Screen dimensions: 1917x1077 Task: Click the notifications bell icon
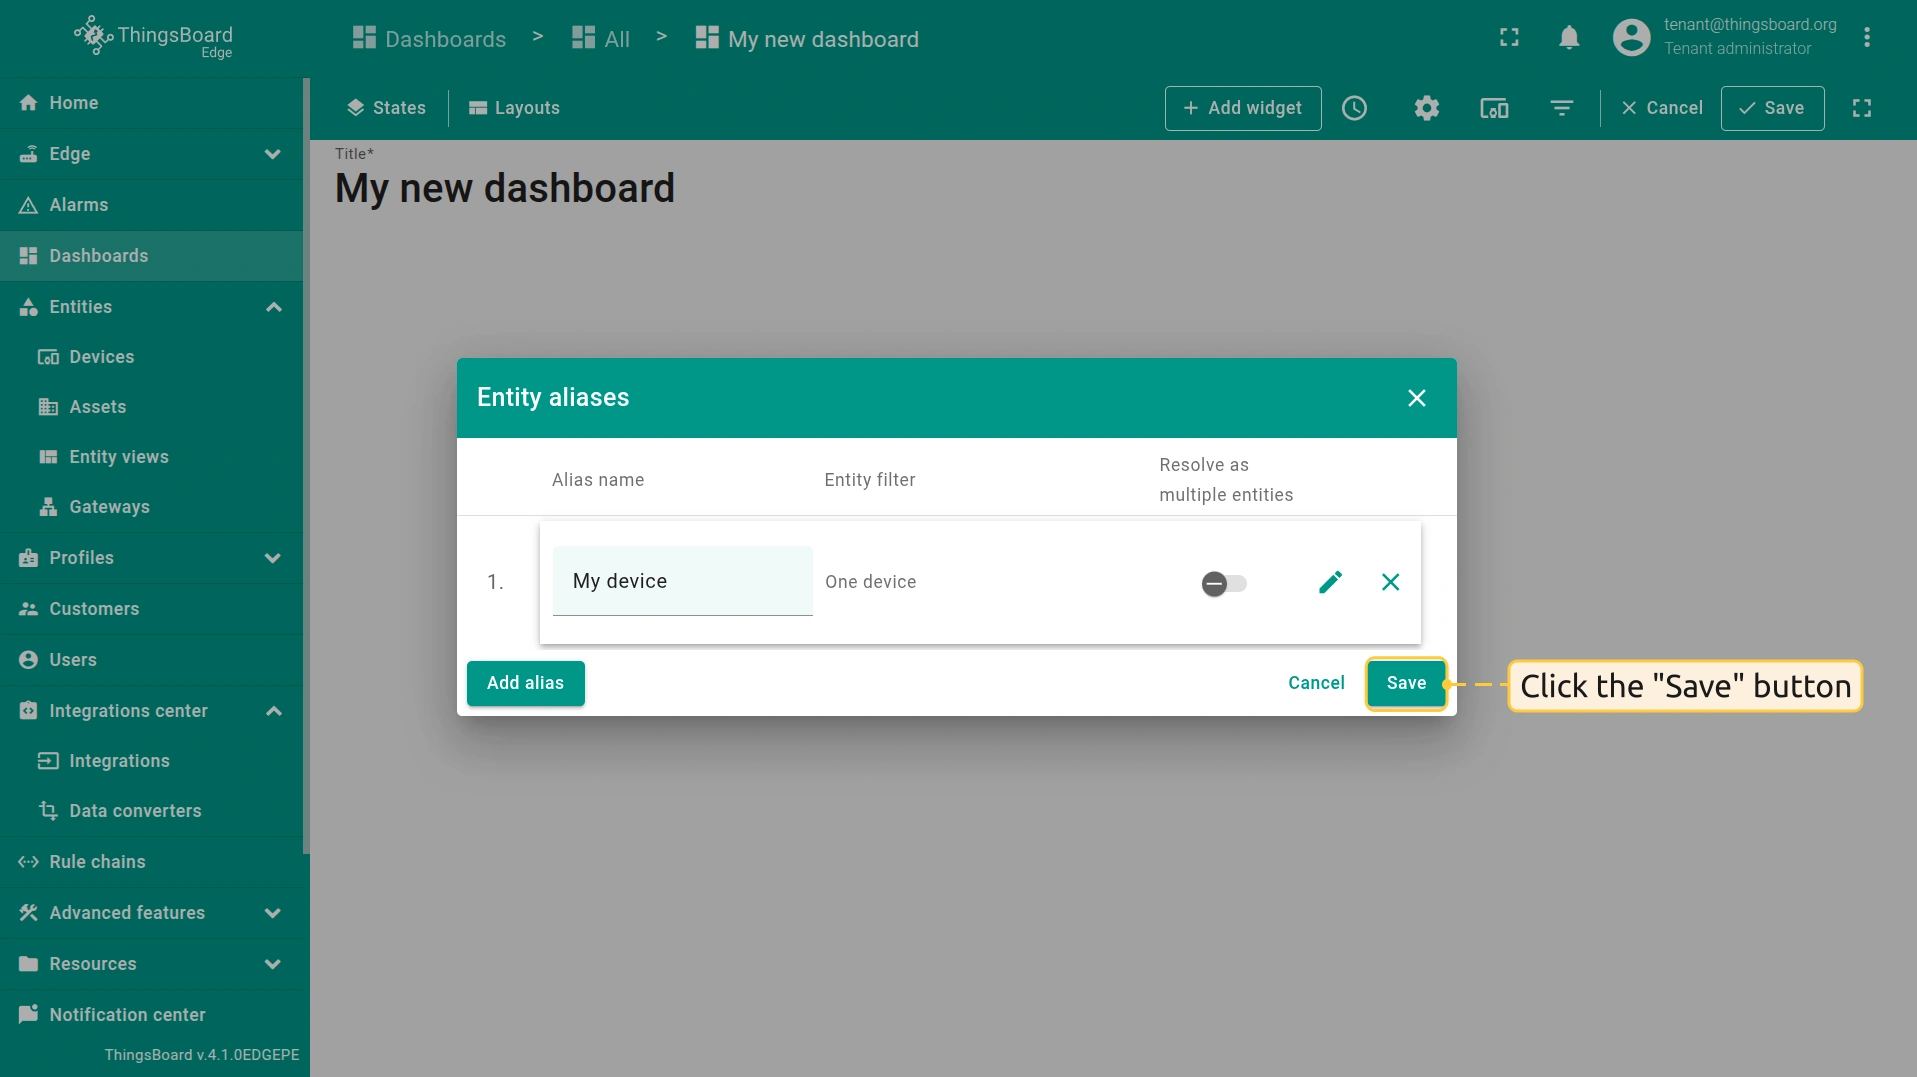pyautogui.click(x=1569, y=38)
